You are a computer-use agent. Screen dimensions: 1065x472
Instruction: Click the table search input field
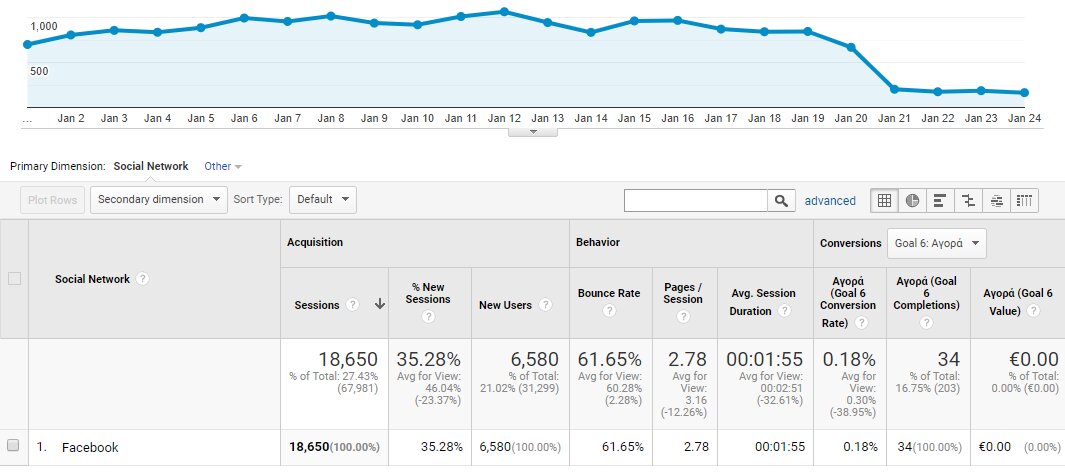[x=695, y=200]
